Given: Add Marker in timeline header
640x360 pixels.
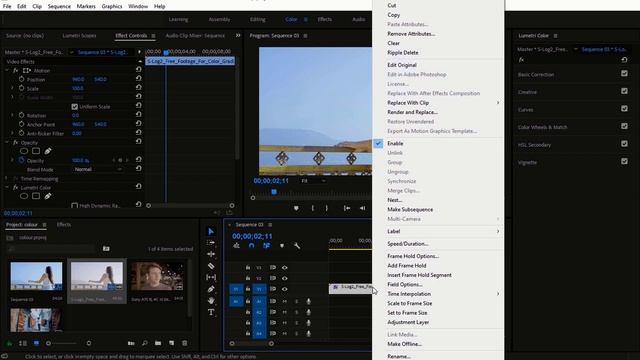Looking at the screenshot, I should coord(282,246).
